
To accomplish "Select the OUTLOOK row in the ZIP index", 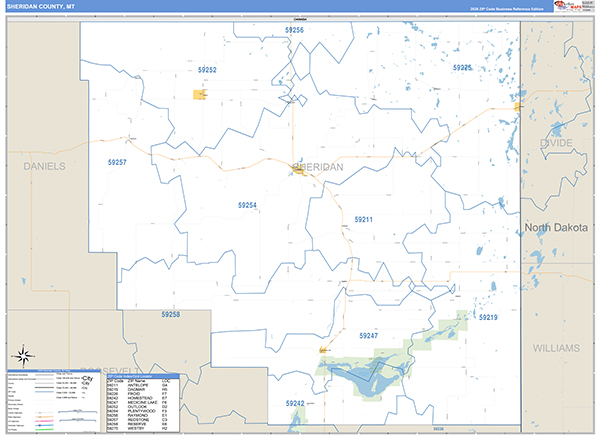I will pos(143,407).
